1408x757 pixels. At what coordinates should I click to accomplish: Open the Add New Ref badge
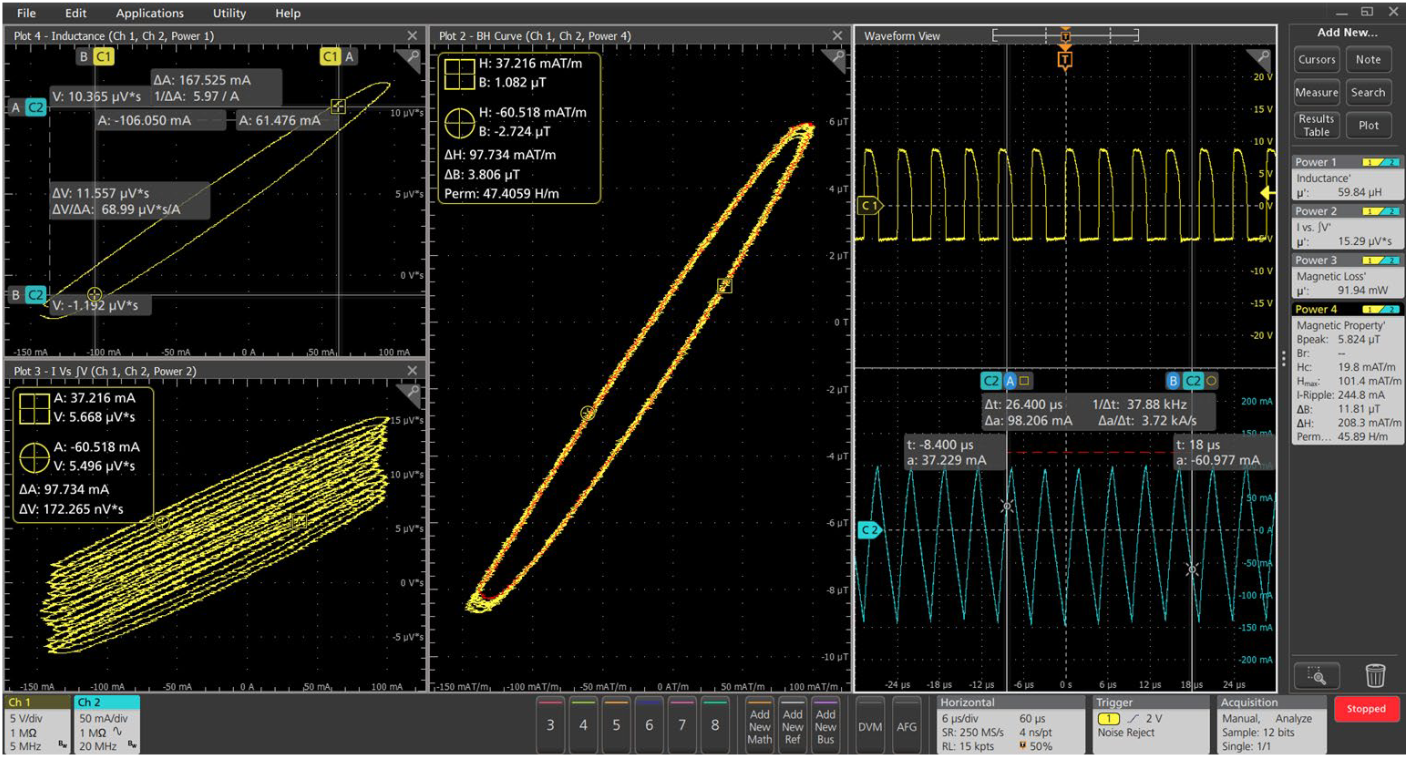pos(793,725)
